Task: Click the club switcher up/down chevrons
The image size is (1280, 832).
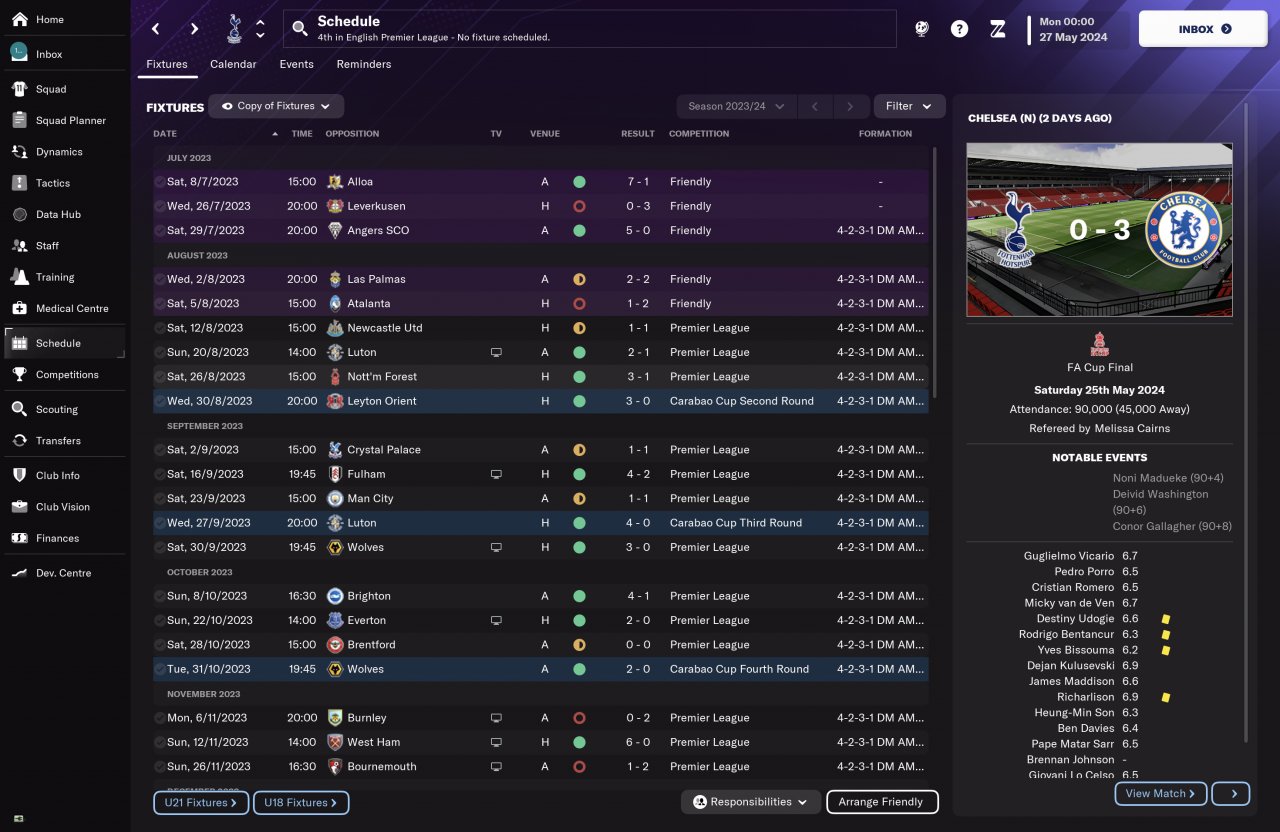Action: click(x=261, y=29)
